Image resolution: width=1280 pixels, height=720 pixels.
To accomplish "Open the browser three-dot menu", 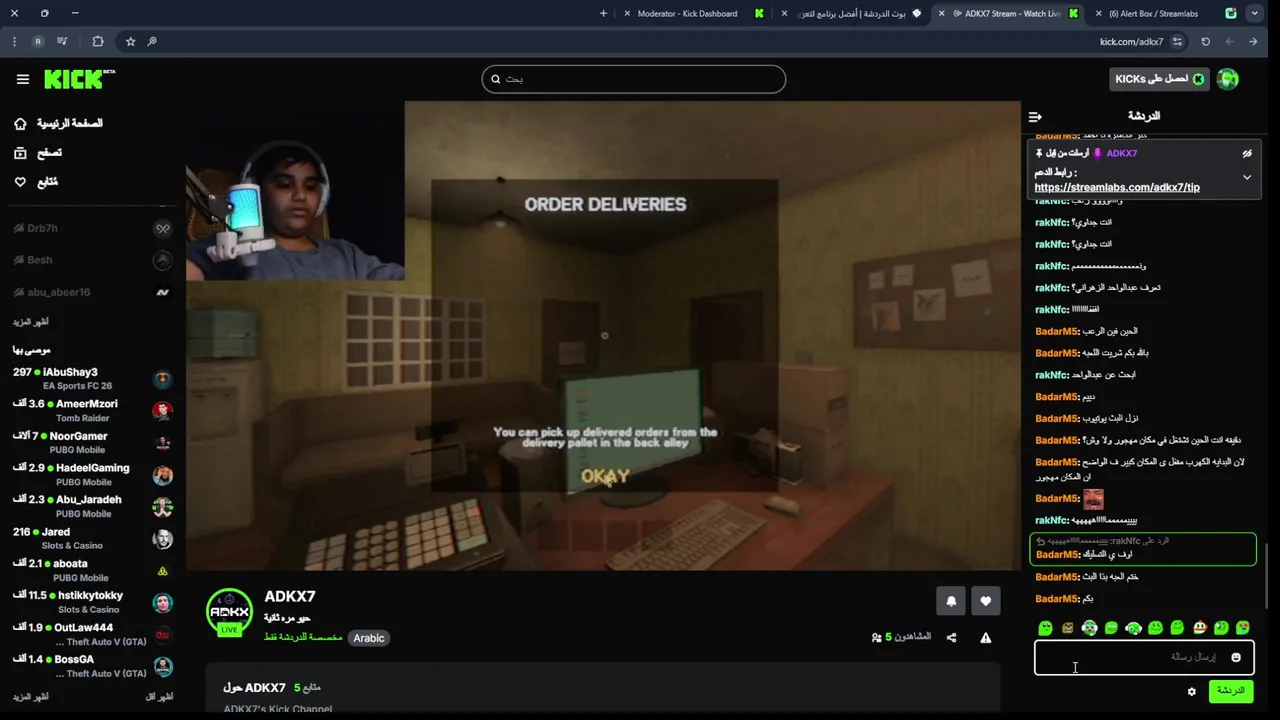I will 14,42.
